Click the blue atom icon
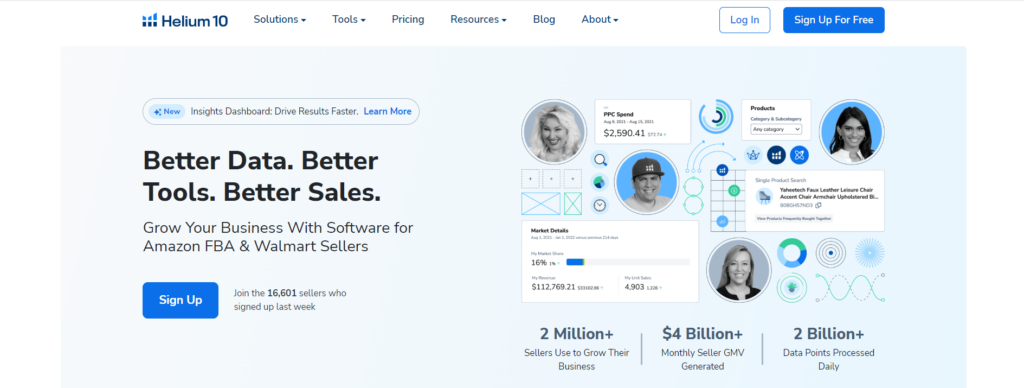1024x388 pixels. click(799, 155)
